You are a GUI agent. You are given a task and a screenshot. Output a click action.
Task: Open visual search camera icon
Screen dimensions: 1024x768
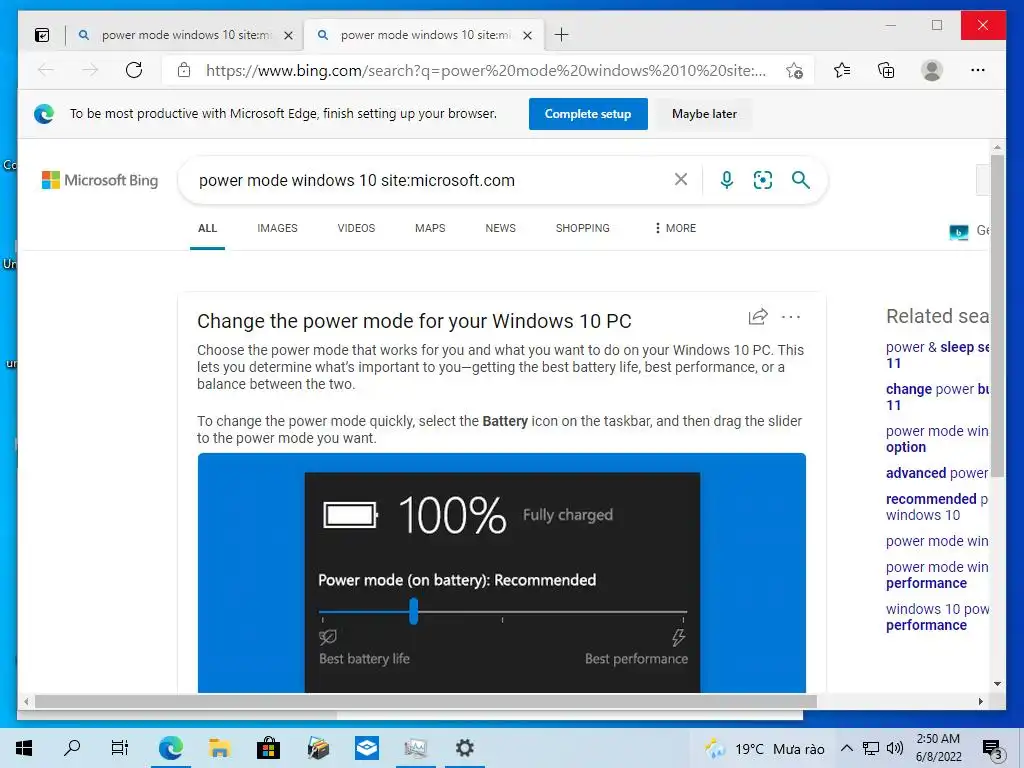(x=763, y=180)
